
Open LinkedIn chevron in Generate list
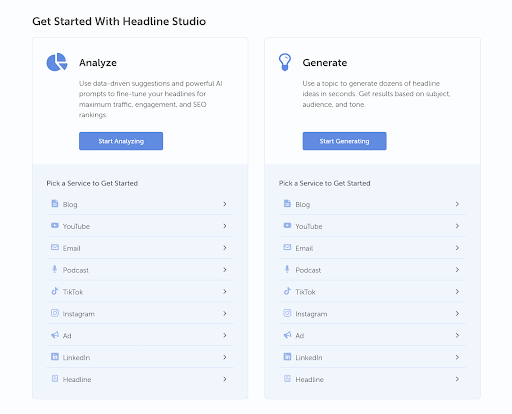point(457,357)
